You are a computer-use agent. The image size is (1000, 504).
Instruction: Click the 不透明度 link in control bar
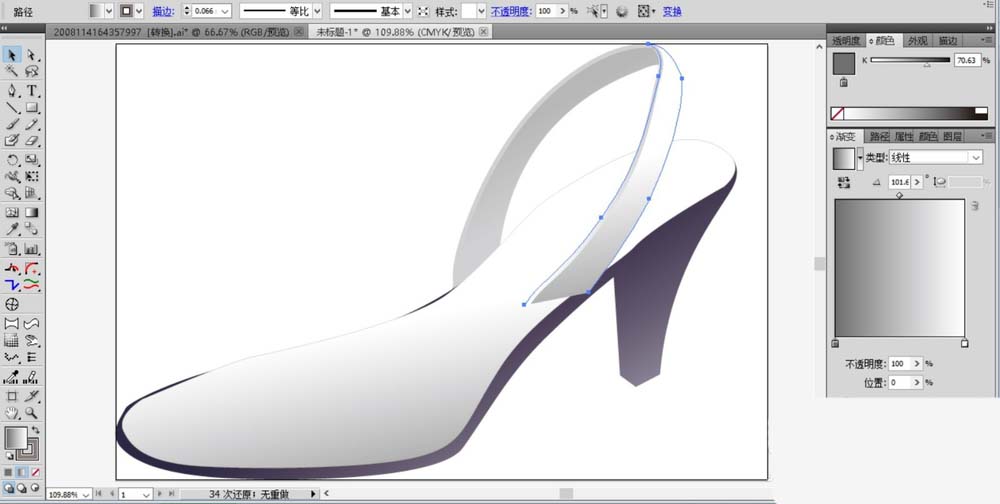[511, 11]
